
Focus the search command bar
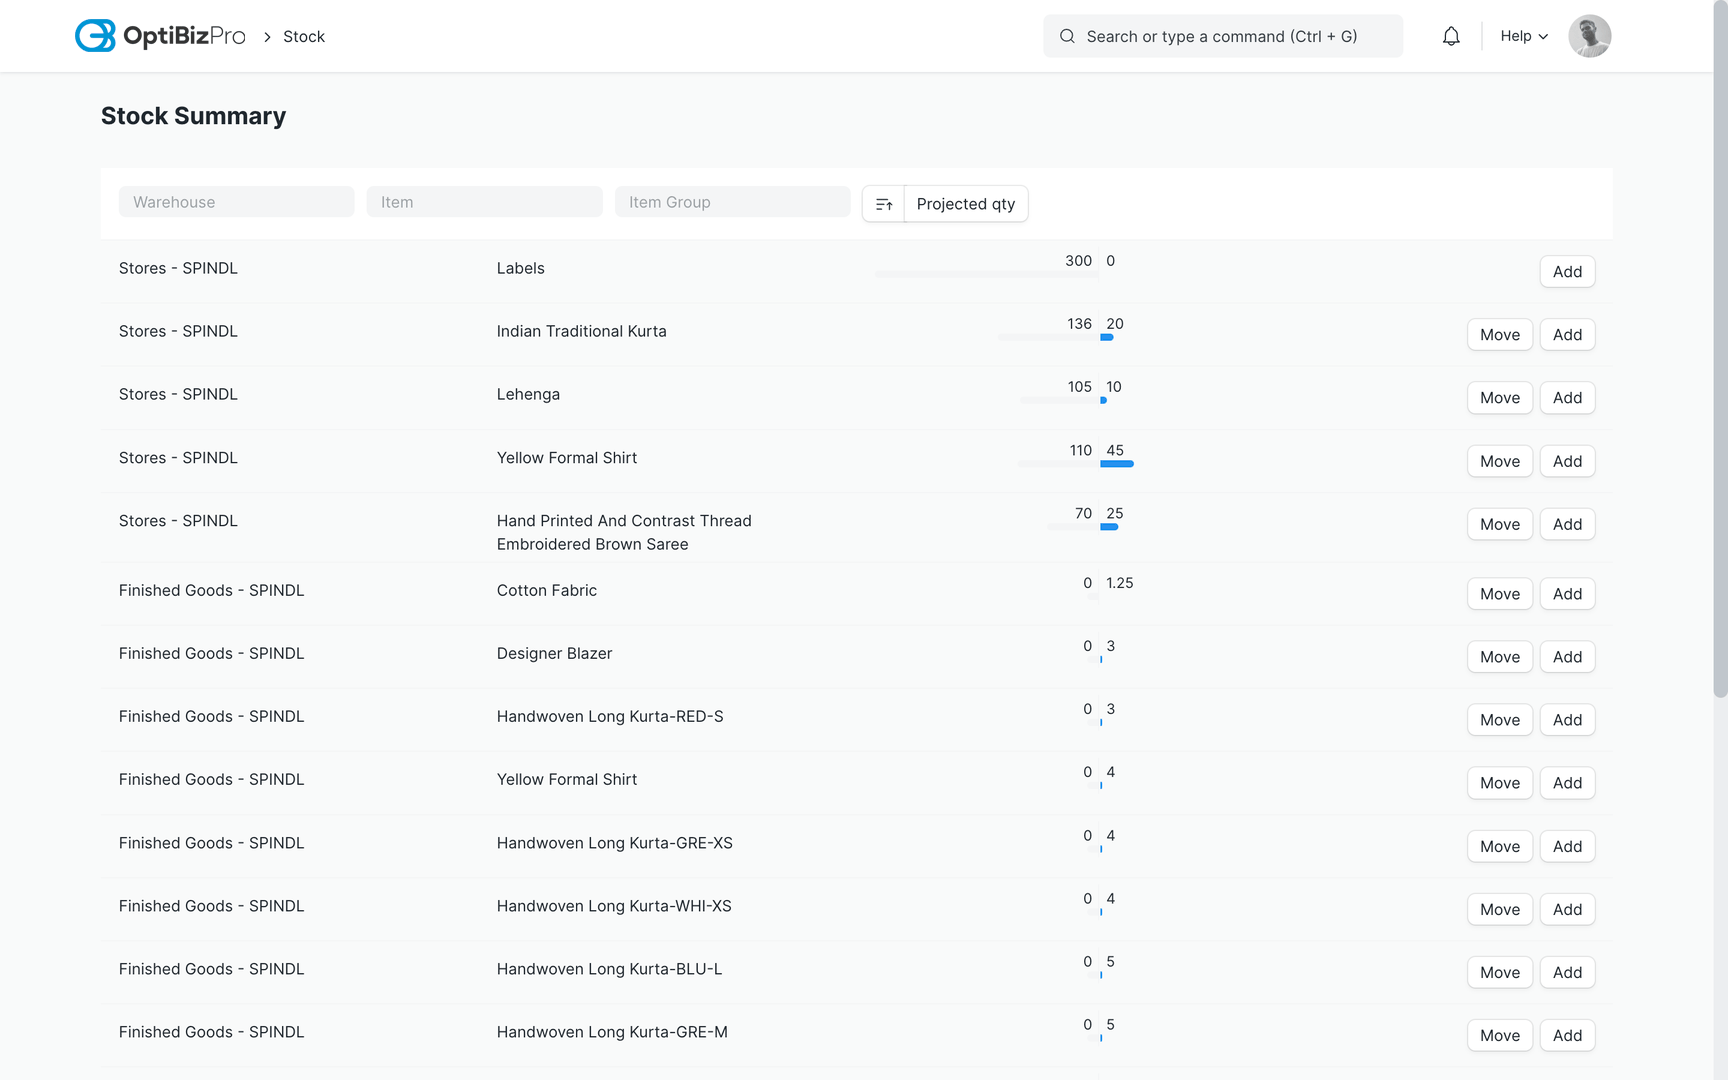pyautogui.click(x=1222, y=35)
